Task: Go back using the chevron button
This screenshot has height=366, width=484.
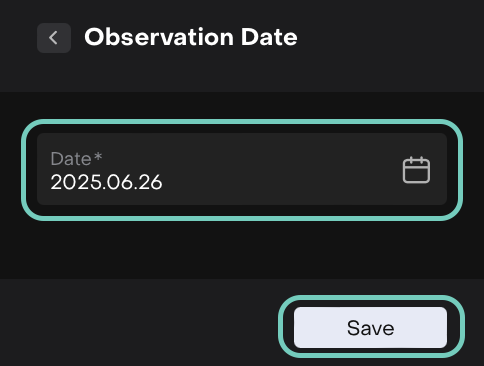Action: pos(54,38)
